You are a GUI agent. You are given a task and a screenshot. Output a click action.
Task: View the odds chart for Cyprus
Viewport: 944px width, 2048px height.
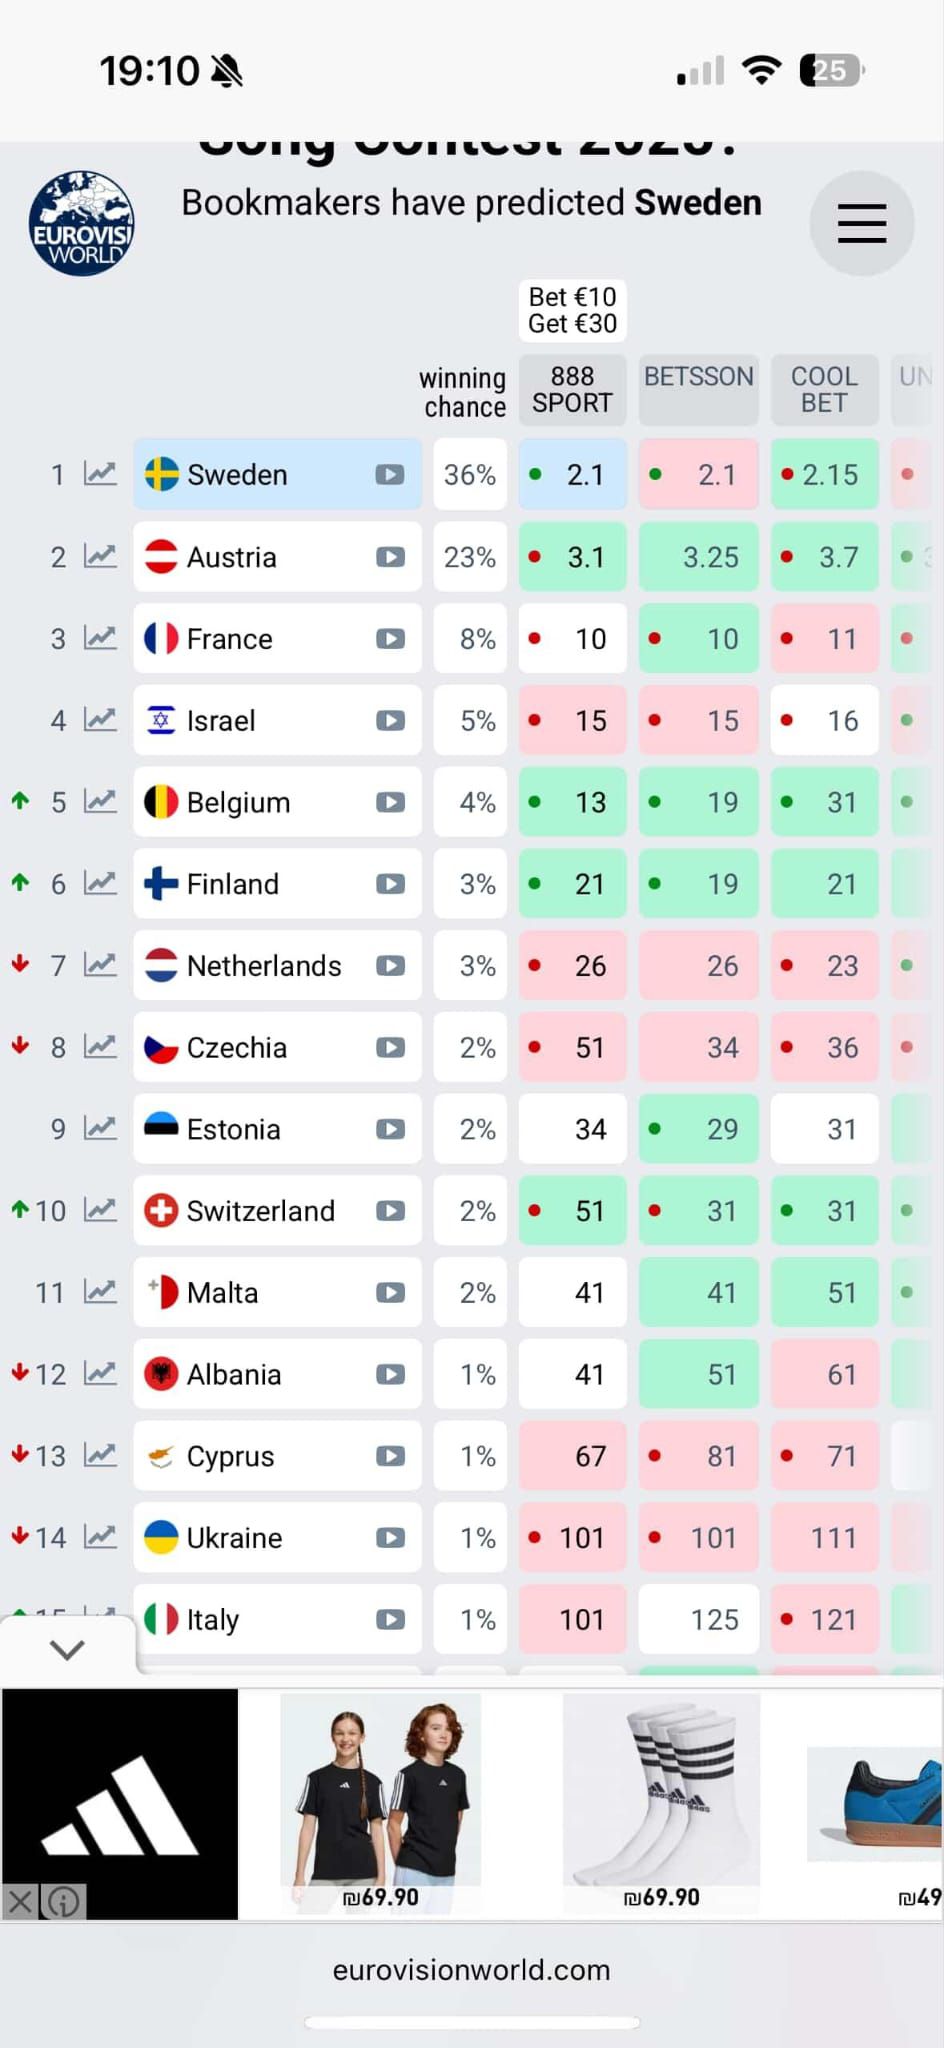point(100,1455)
